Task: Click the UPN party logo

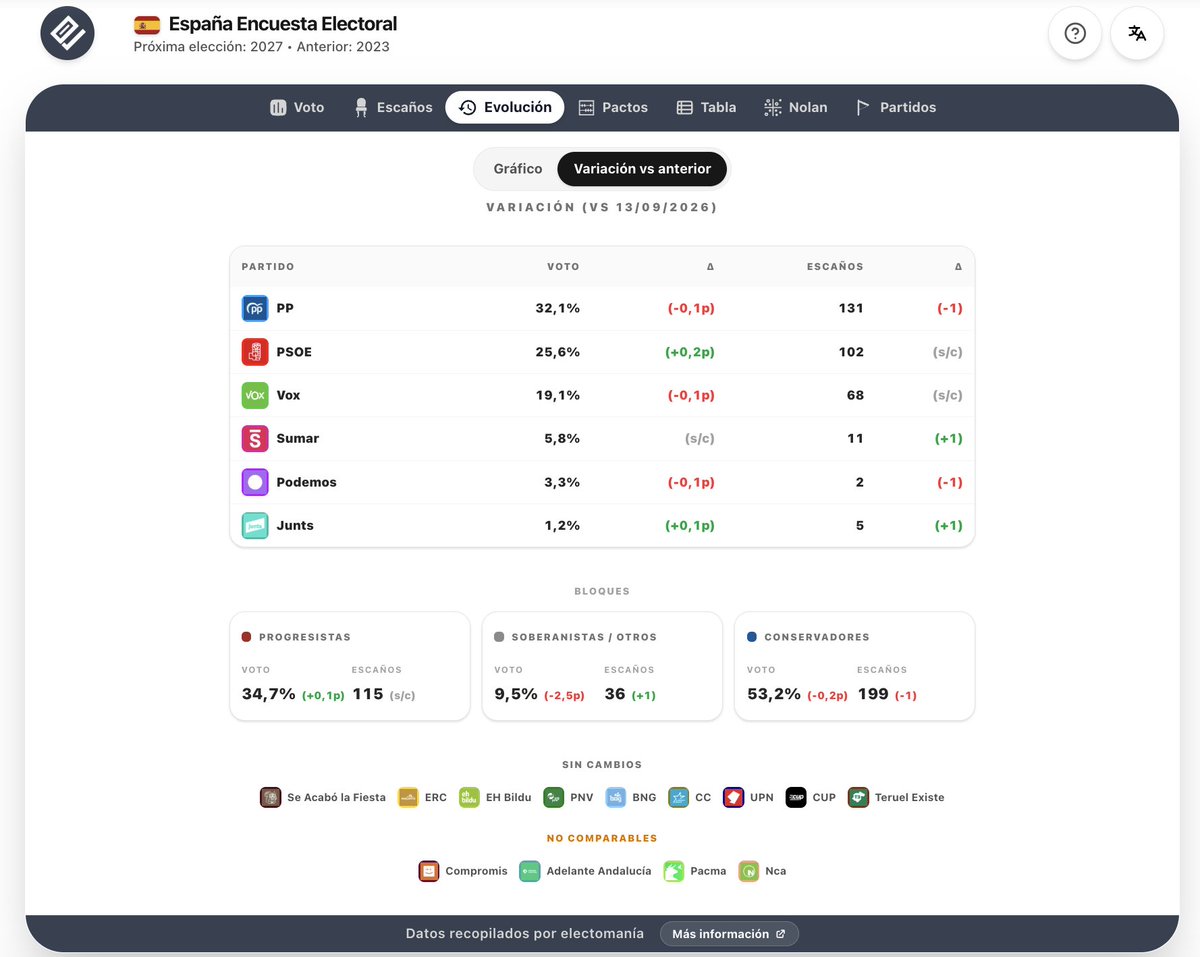Action: tap(733, 797)
